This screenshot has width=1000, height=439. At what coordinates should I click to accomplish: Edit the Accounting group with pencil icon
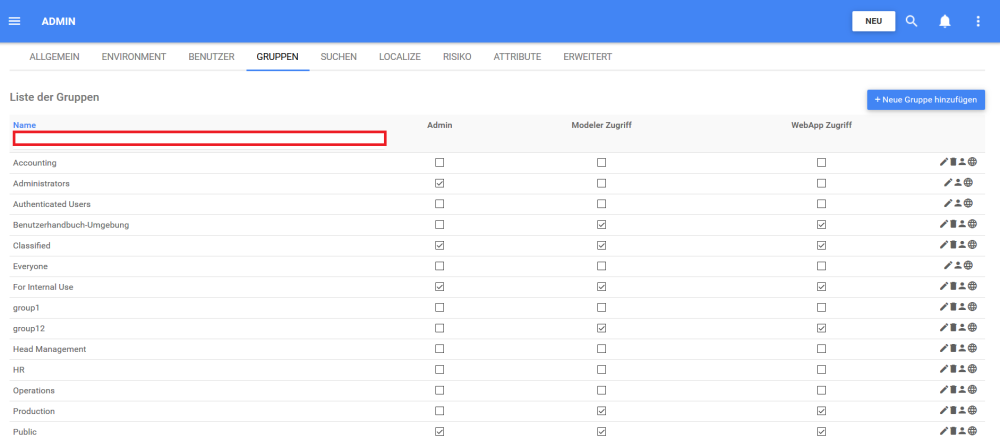[943, 163]
